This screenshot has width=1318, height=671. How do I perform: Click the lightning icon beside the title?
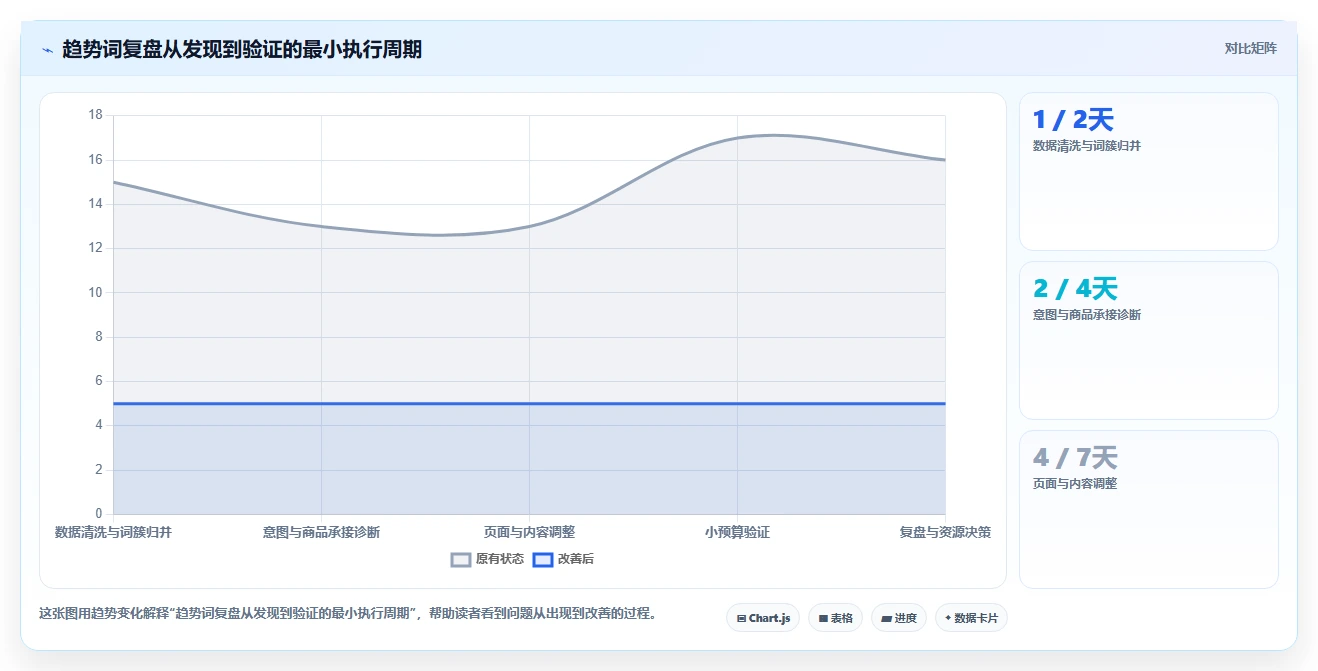(47, 49)
